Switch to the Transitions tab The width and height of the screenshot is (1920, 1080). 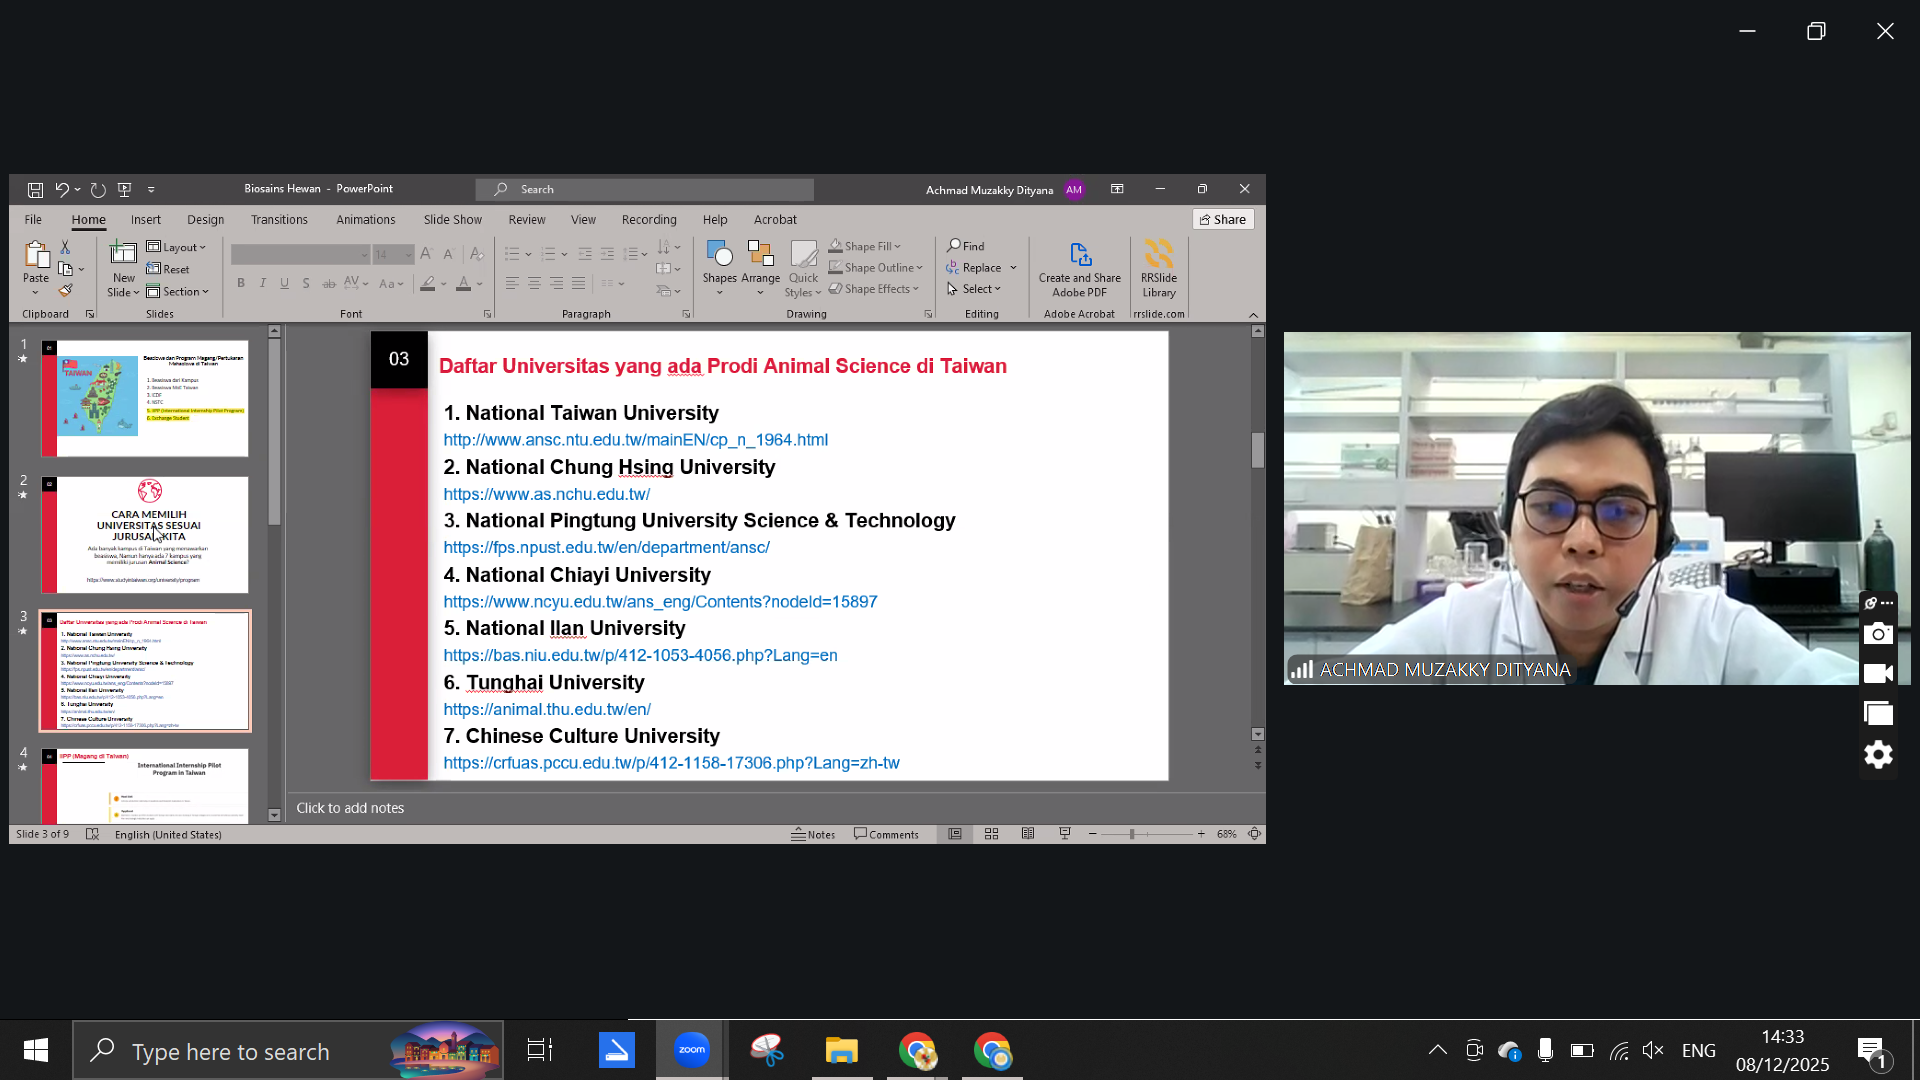[x=279, y=220]
